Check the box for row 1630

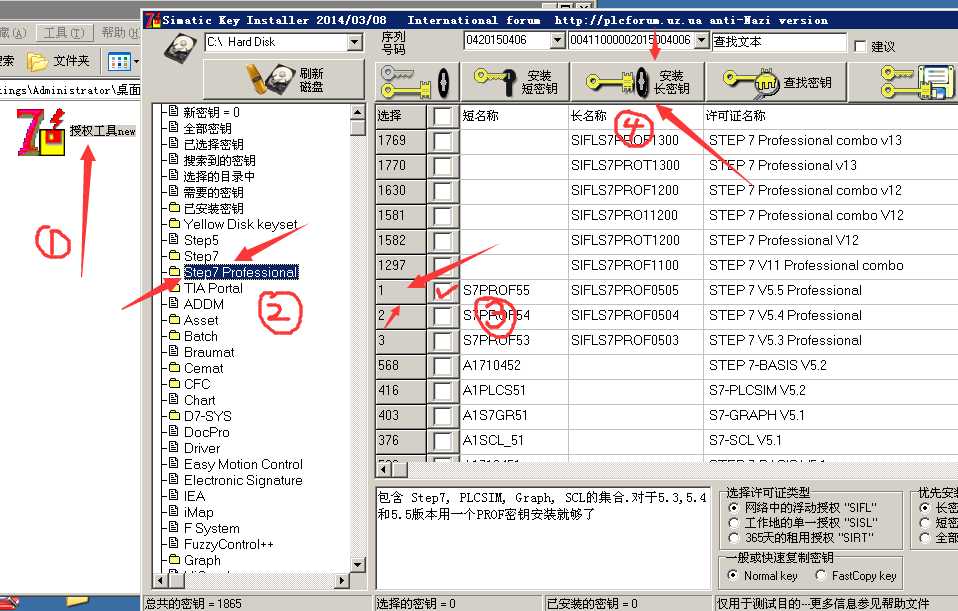[442, 191]
